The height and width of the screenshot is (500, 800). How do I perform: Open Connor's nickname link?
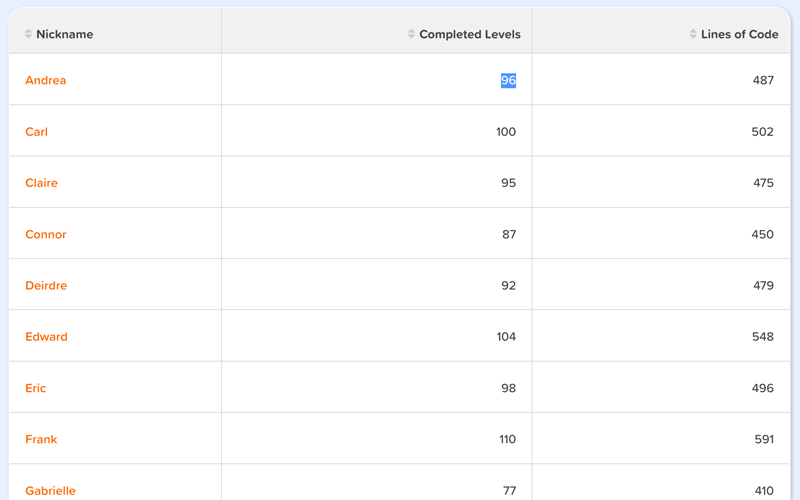point(45,234)
